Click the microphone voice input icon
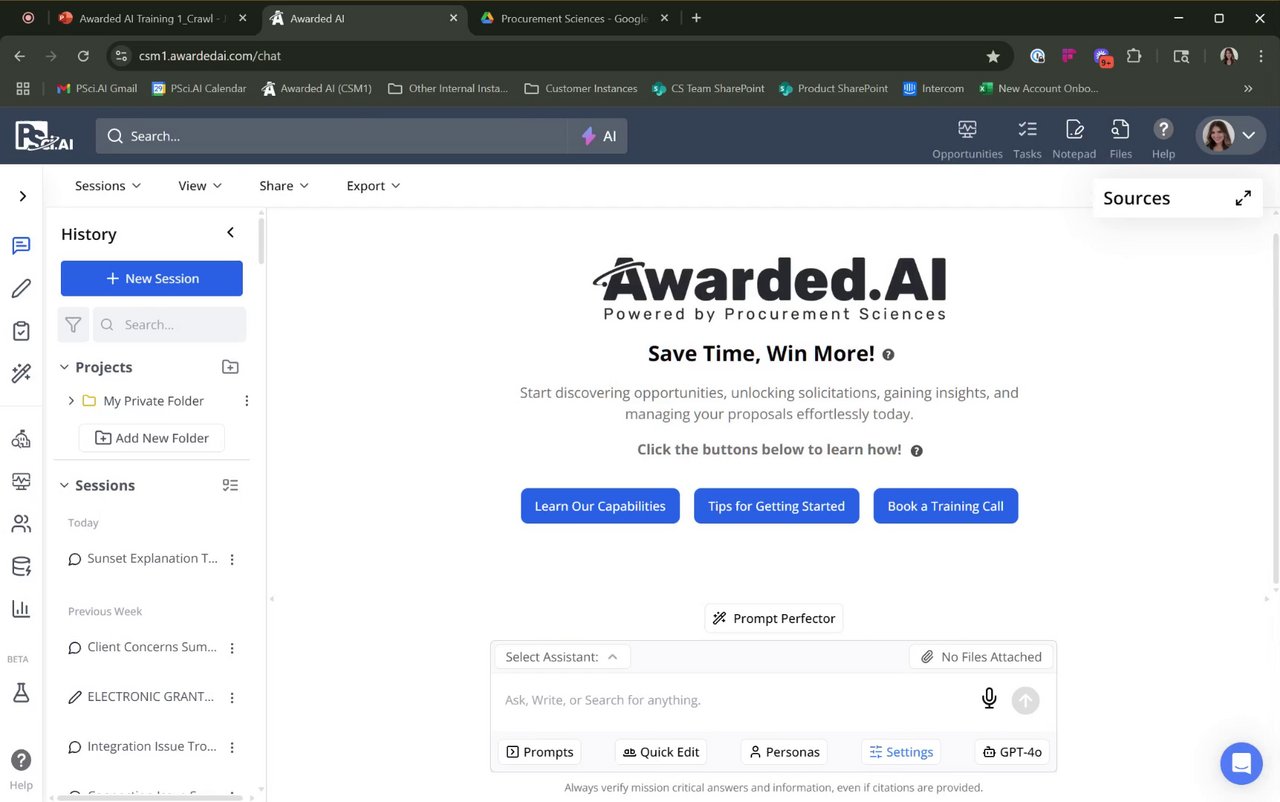The height and width of the screenshot is (802, 1280). tap(989, 699)
